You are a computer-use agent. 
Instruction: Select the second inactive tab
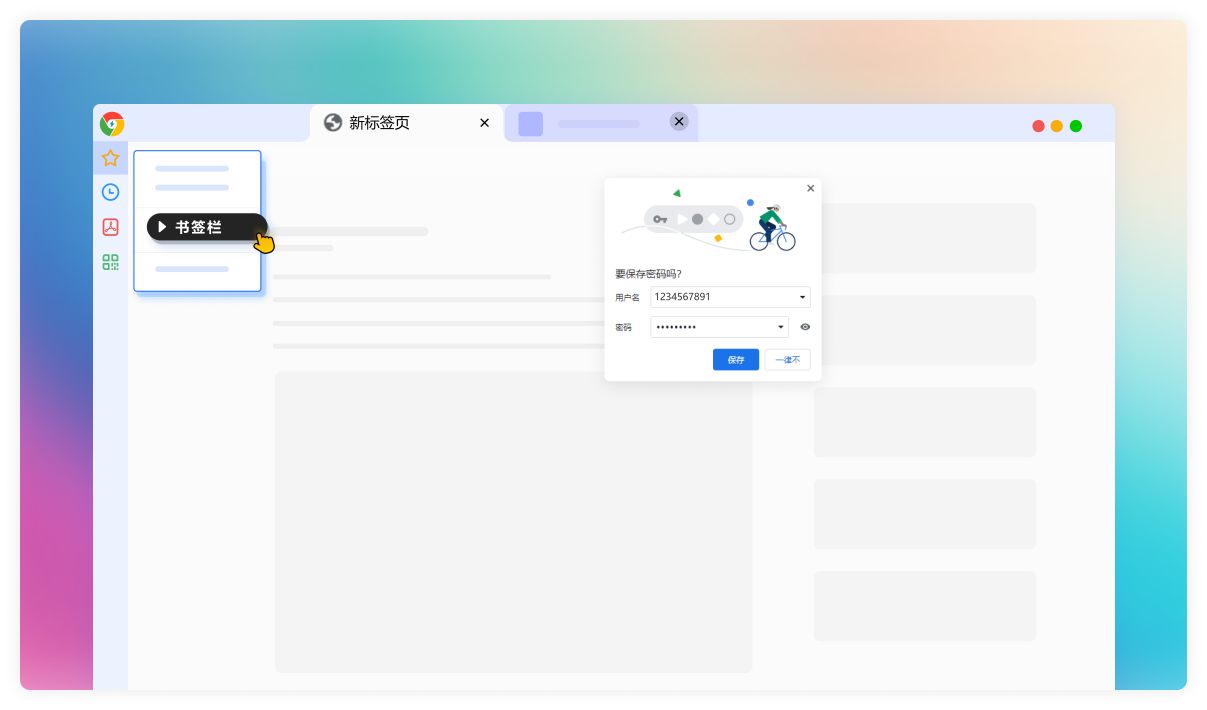600,123
